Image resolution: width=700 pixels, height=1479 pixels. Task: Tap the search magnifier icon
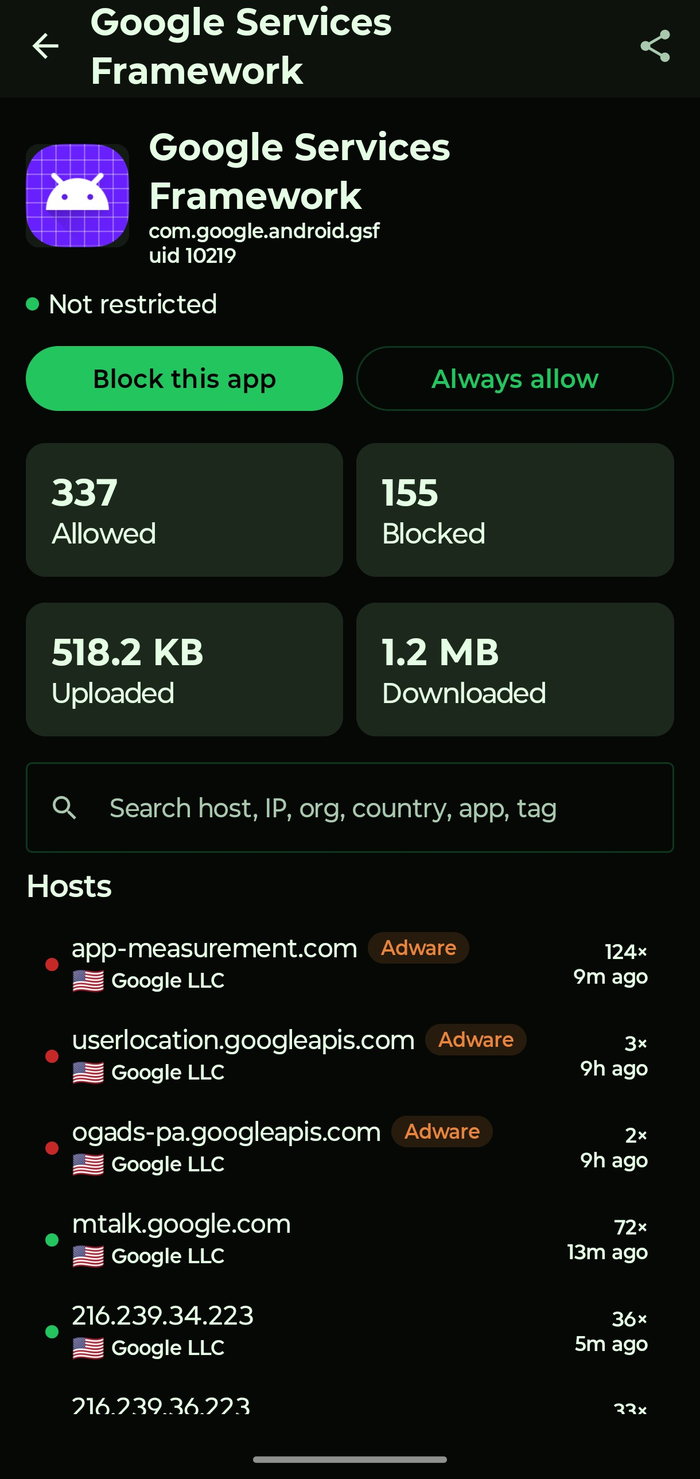pyautogui.click(x=64, y=808)
